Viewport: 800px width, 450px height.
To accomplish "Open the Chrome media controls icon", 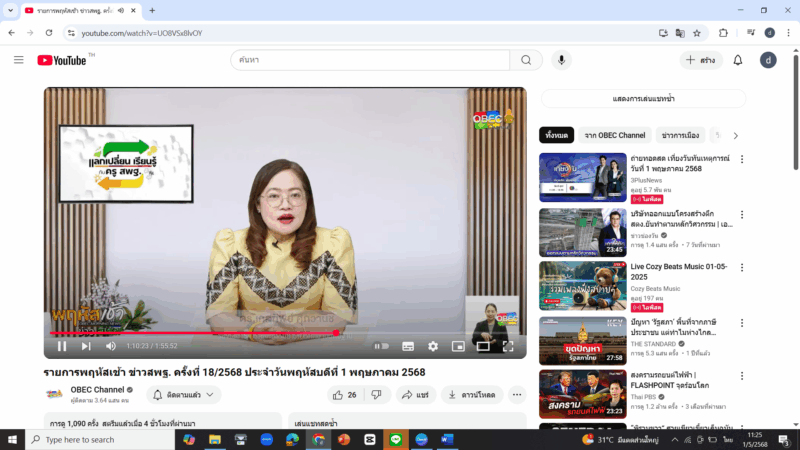I will [x=751, y=33].
